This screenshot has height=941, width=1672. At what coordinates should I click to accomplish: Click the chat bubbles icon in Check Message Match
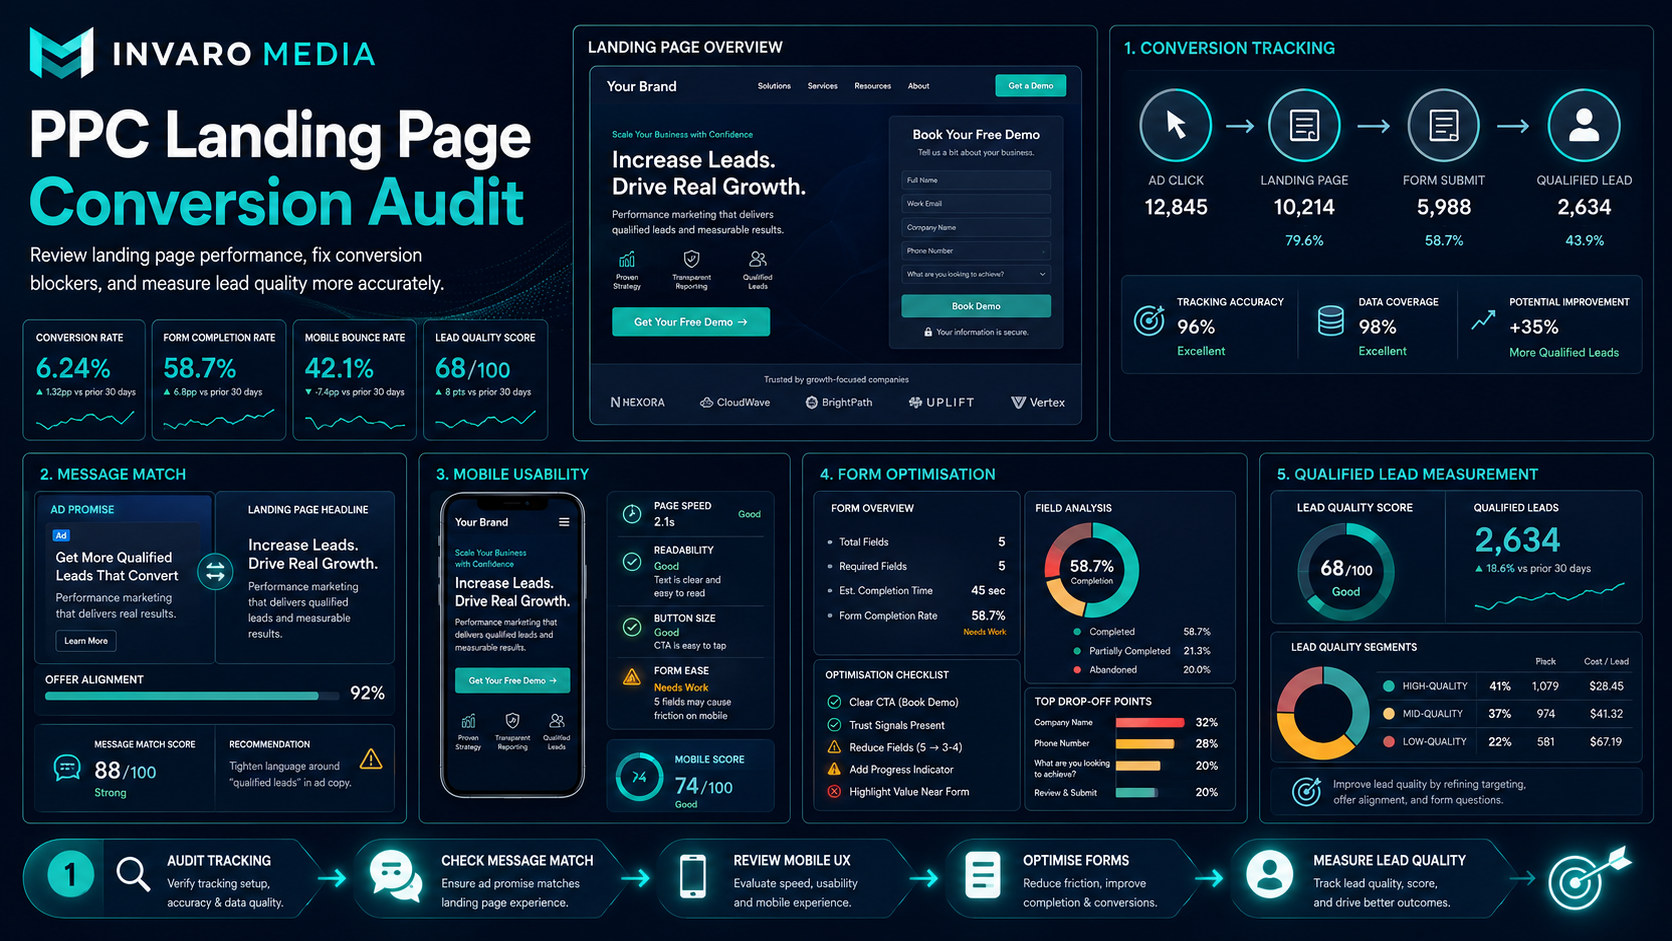coord(395,875)
